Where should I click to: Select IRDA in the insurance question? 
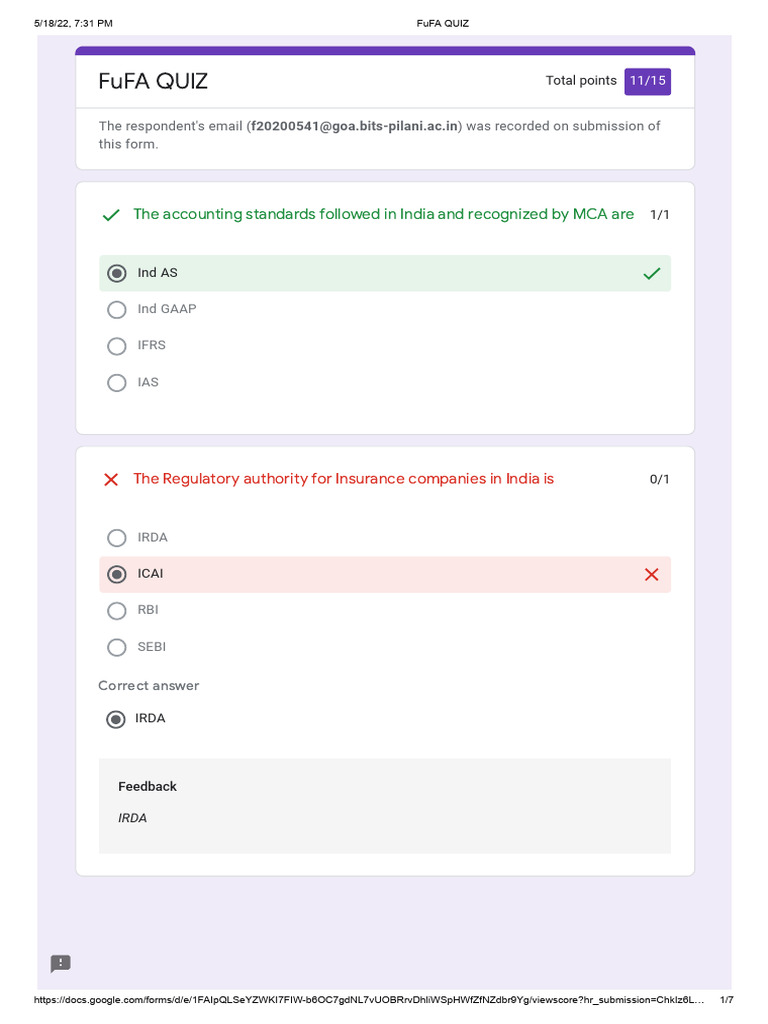tap(117, 538)
